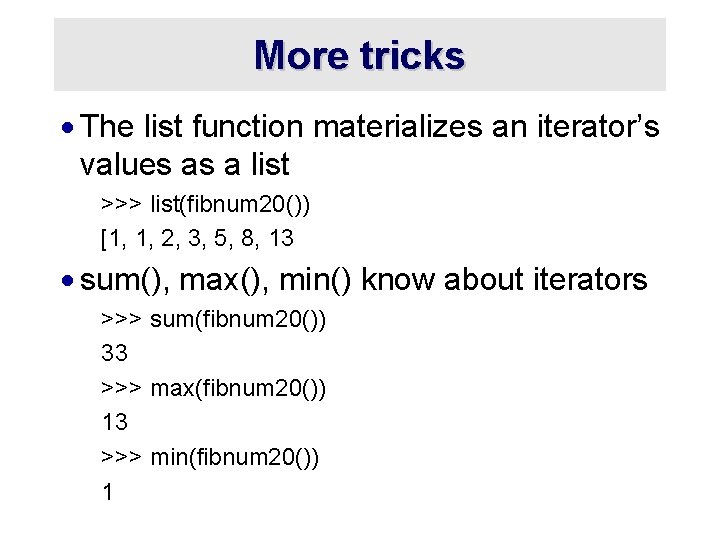Click the code line 'sum(fibnum20())'
The image size is (720, 540).
click(238, 320)
